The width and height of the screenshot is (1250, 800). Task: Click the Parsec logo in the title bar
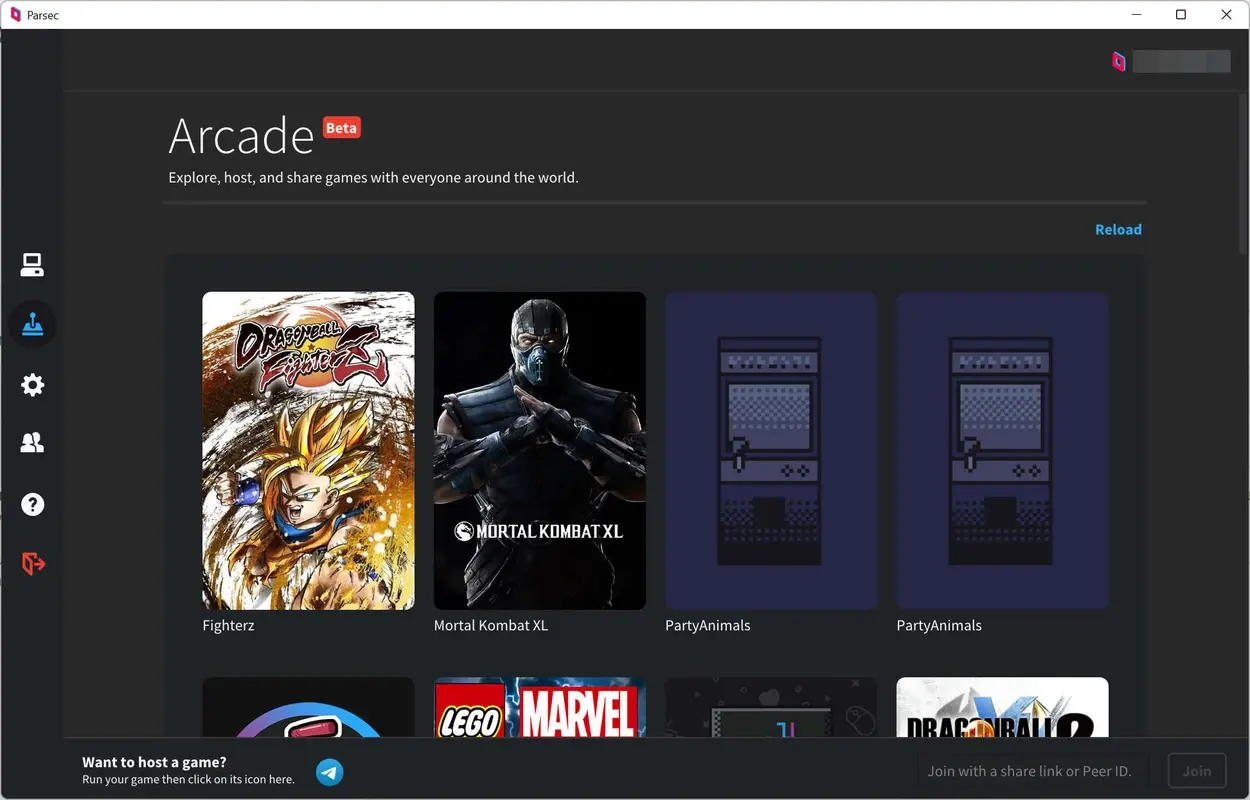[14, 14]
